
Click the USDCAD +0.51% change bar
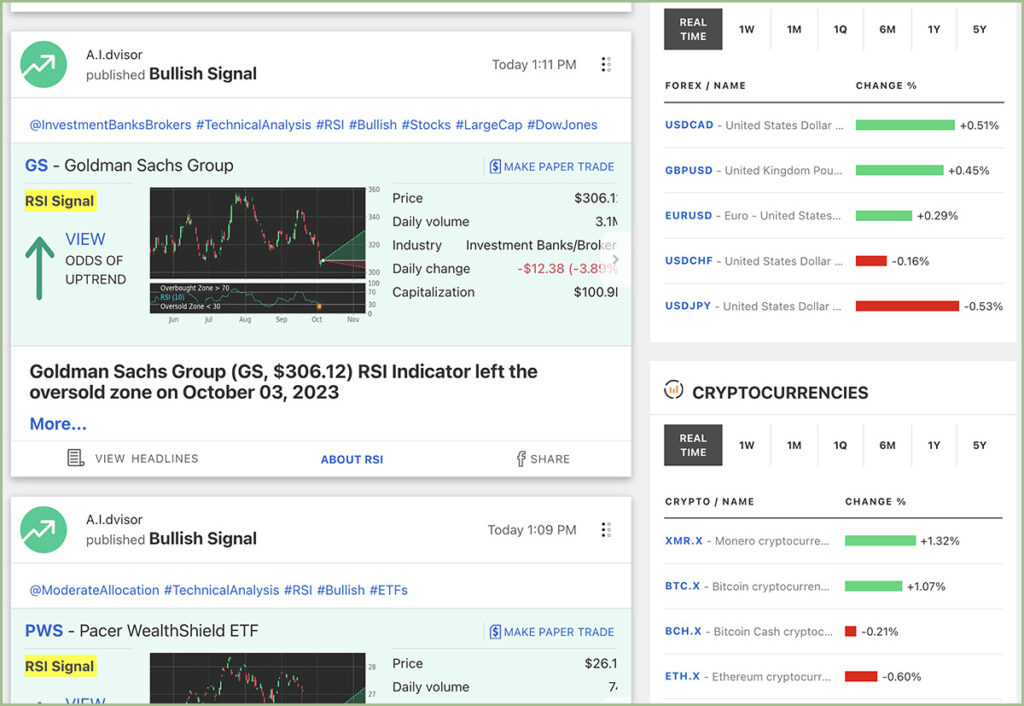pos(905,125)
